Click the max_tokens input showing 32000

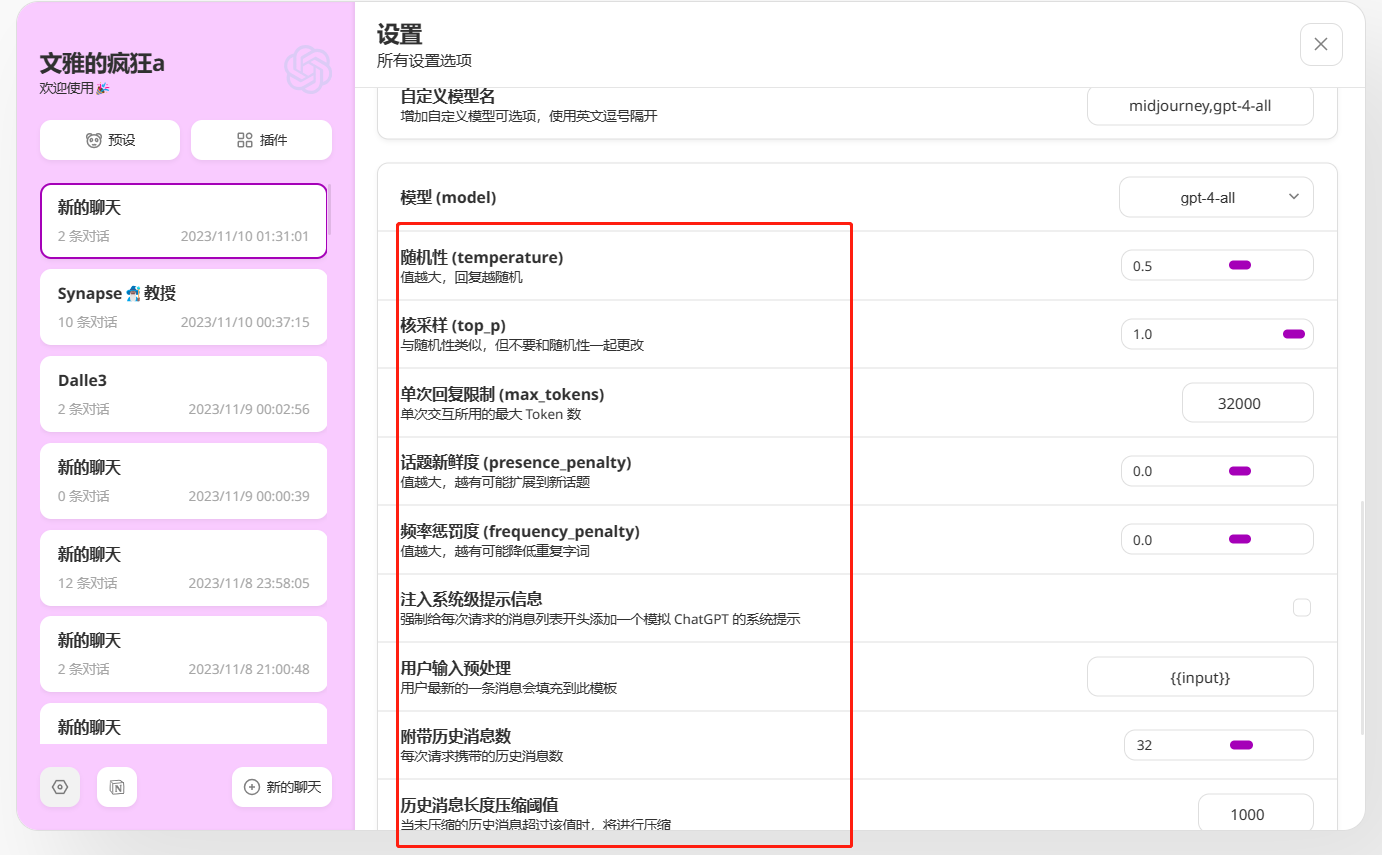[x=1248, y=402]
